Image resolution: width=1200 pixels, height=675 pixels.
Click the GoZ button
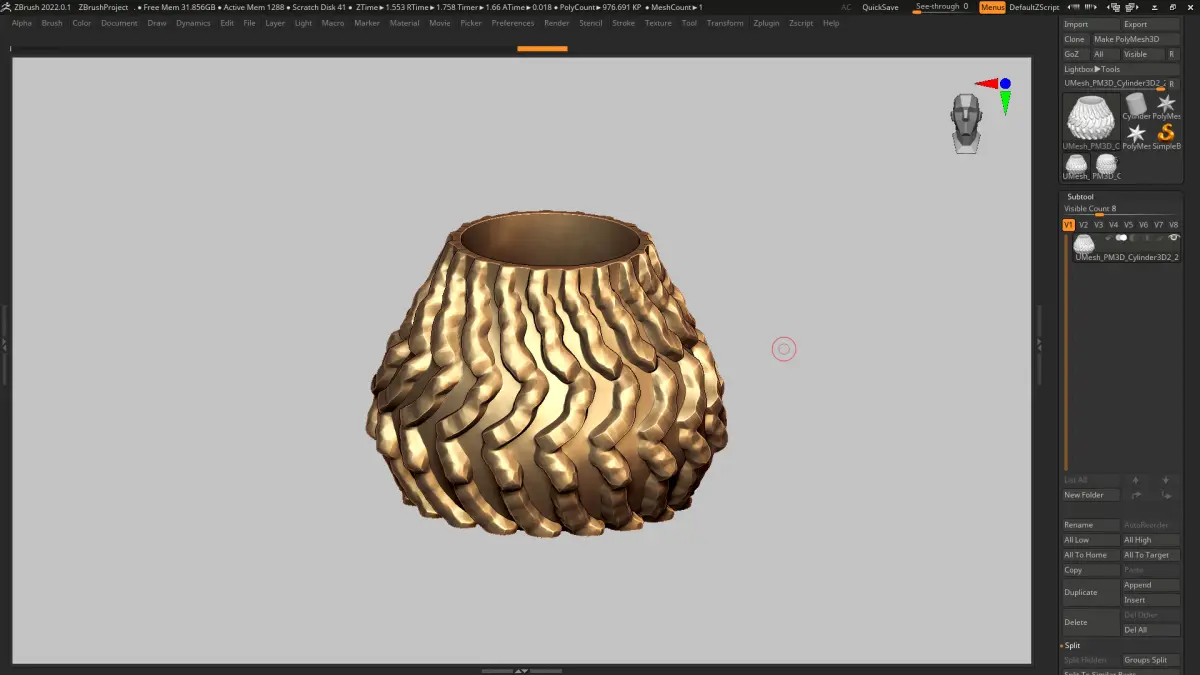[1076, 54]
